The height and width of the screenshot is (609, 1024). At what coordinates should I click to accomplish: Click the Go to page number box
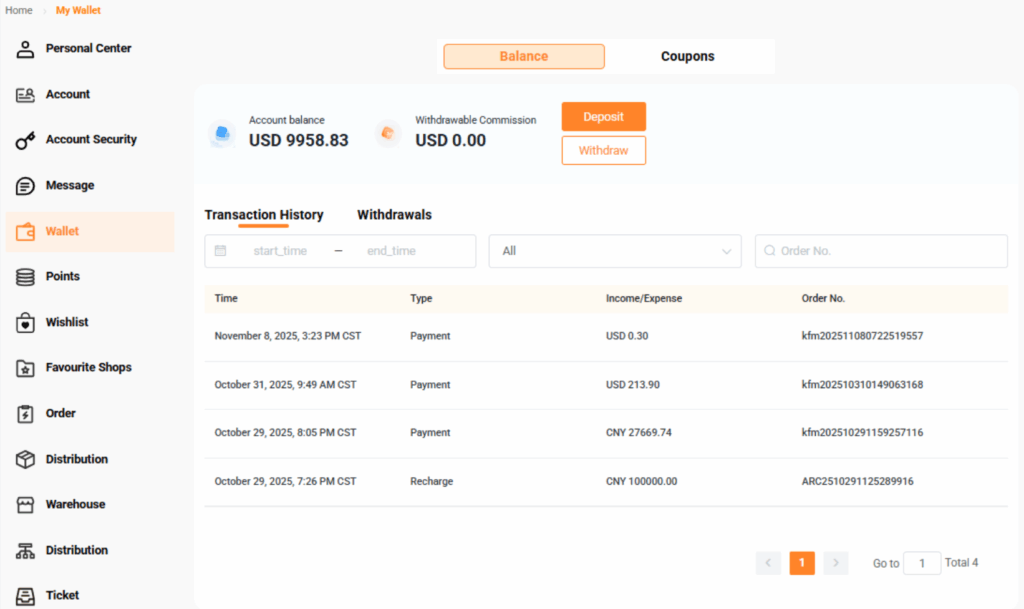[x=922, y=563]
